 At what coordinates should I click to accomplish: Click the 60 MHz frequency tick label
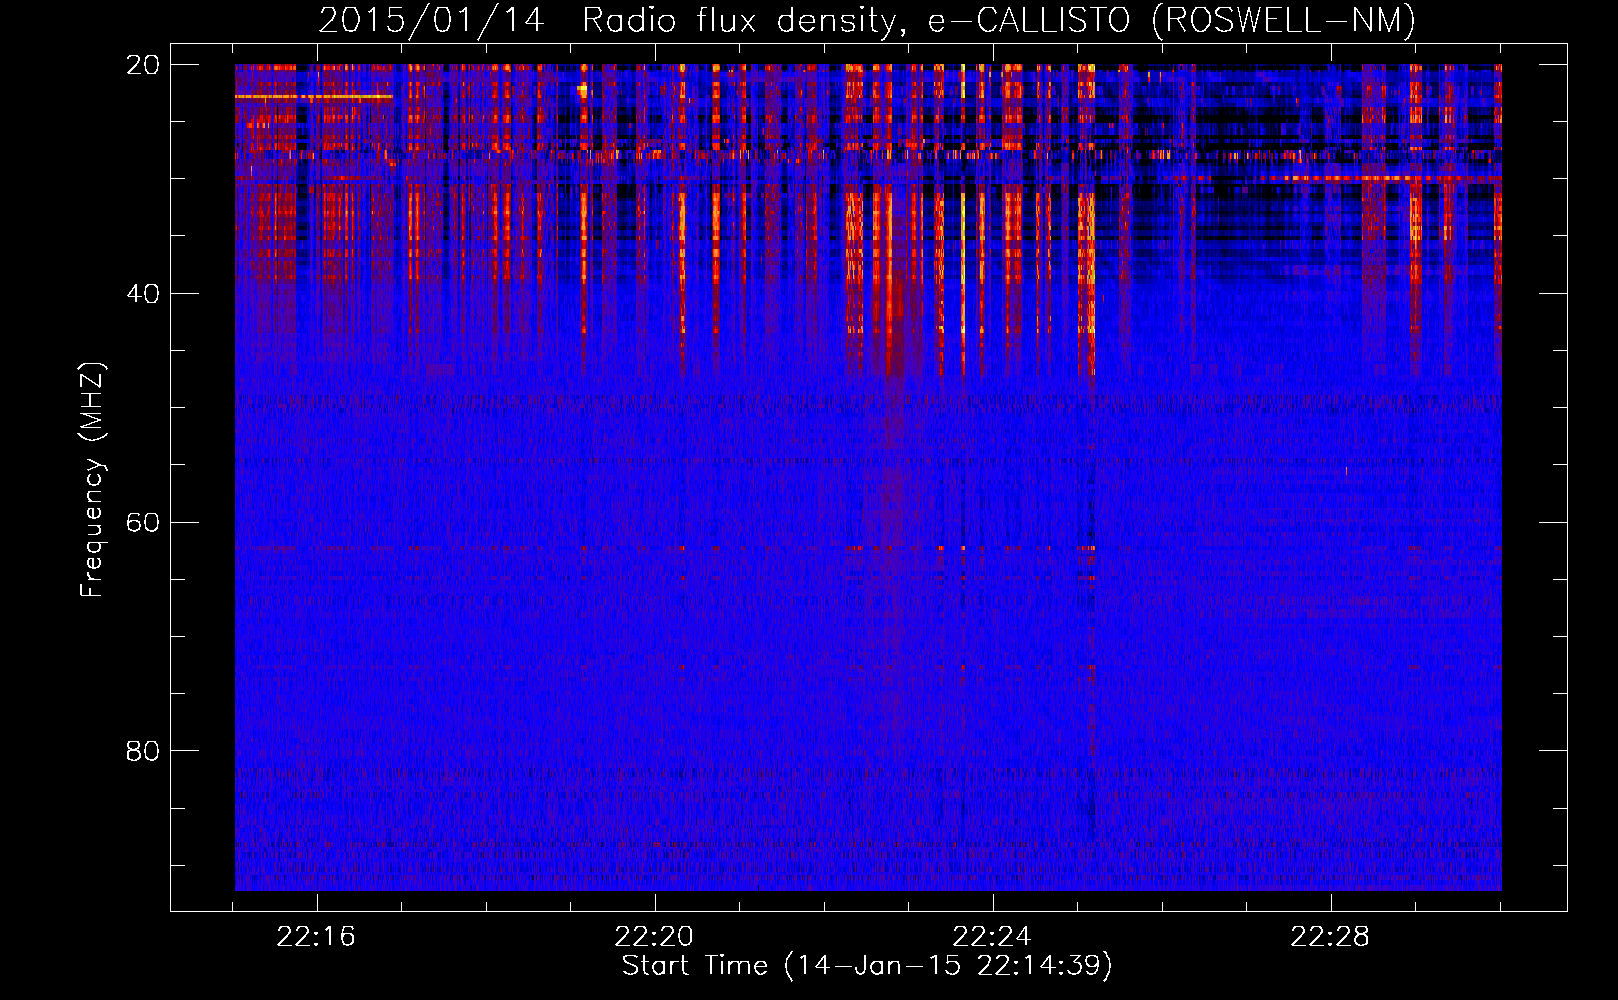(x=143, y=523)
